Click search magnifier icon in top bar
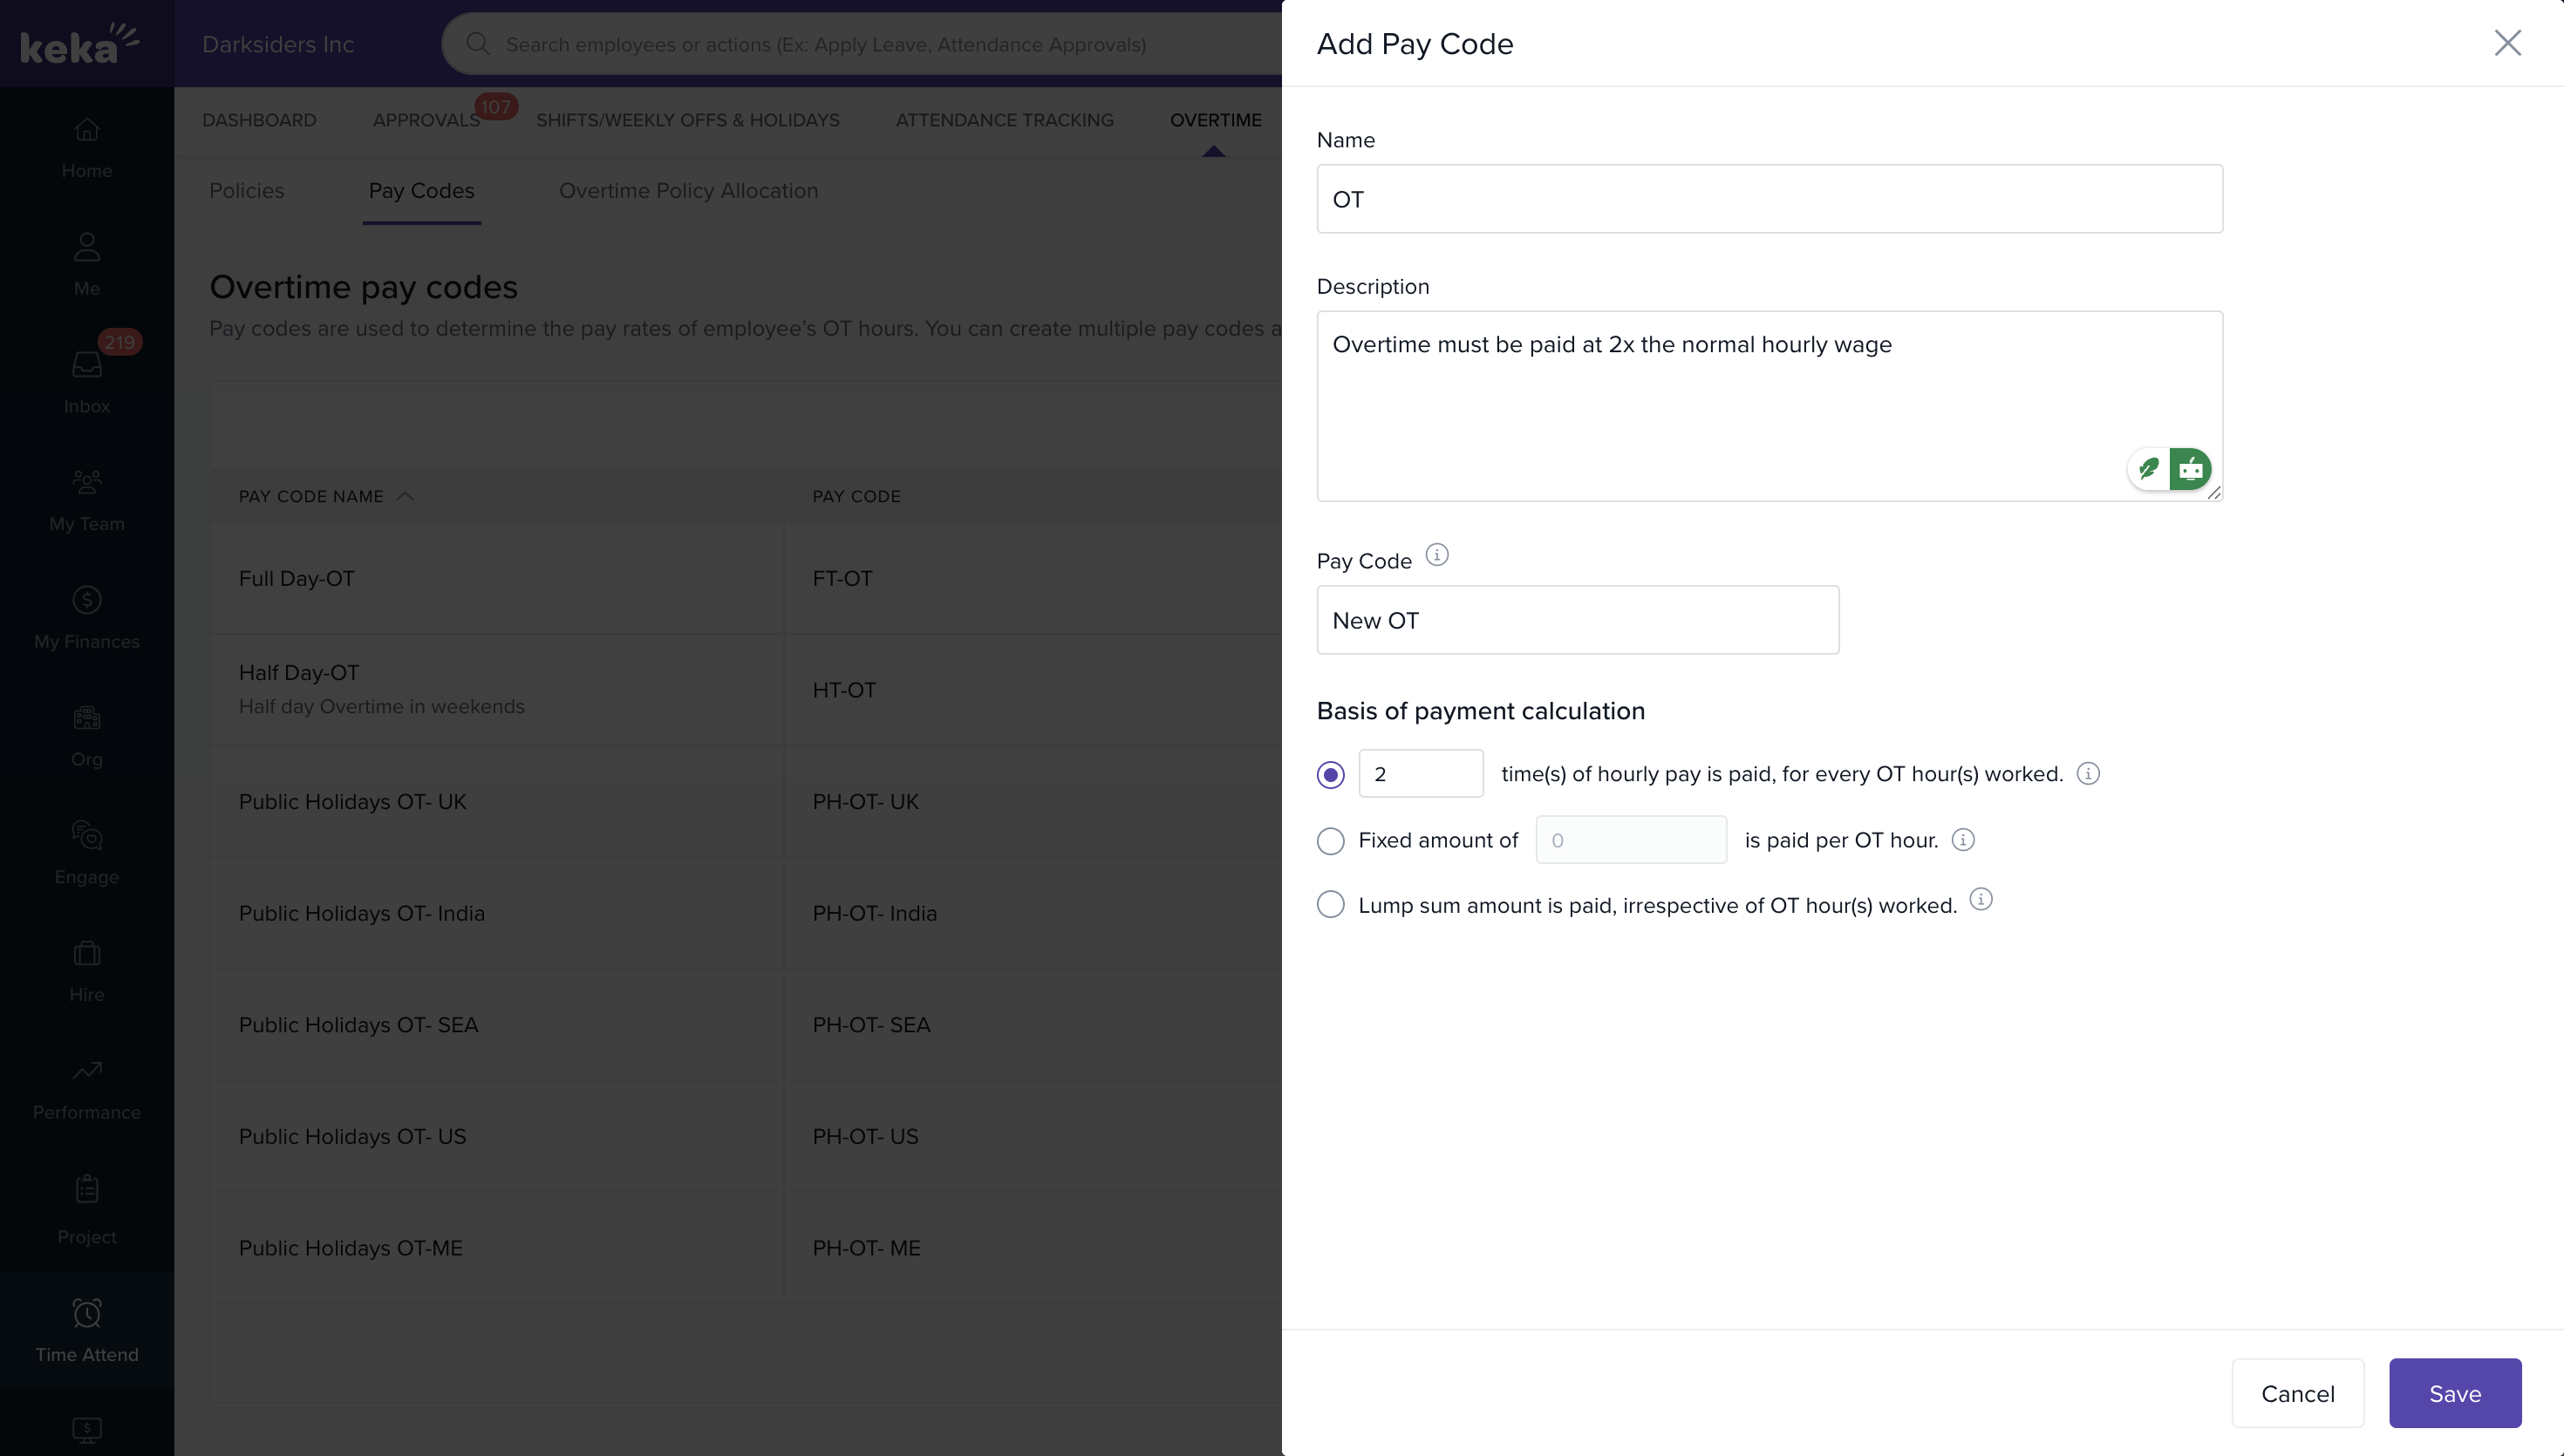Screen dimensions: 2564x1456 pos(478,44)
